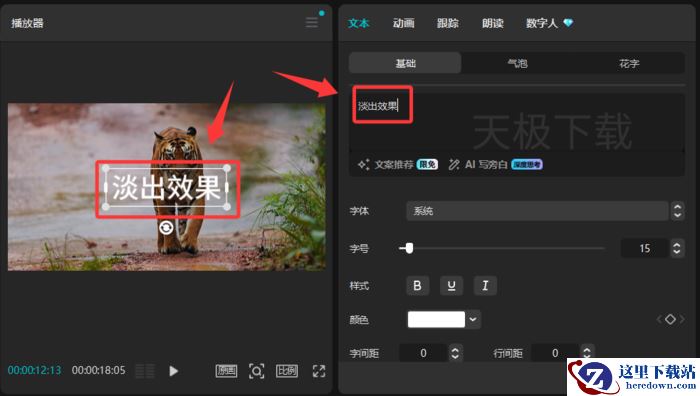Click the zoom-to-fit magnifier icon
700x396 pixels.
pyautogui.click(x=257, y=371)
